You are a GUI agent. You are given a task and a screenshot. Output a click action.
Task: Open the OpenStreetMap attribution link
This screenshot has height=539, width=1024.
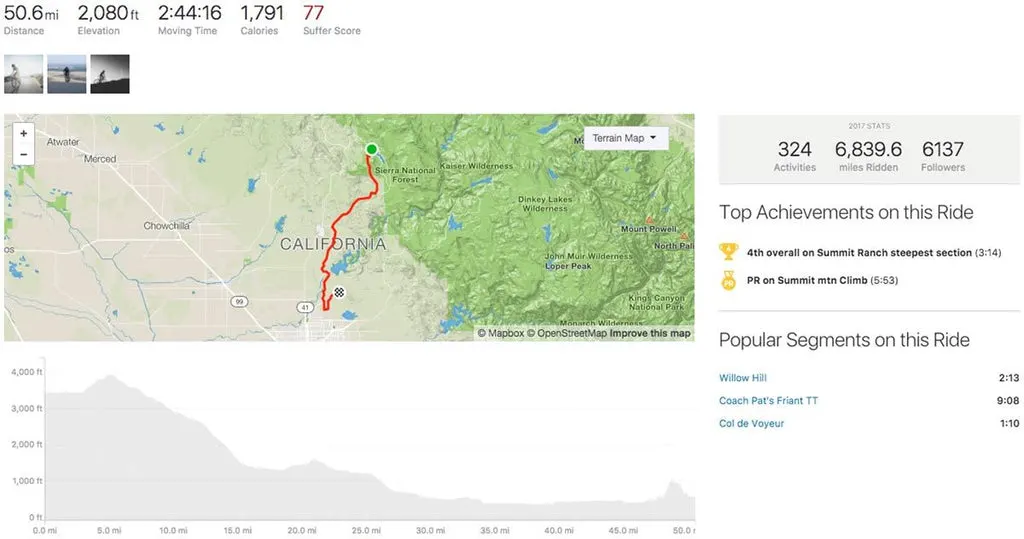coord(567,333)
